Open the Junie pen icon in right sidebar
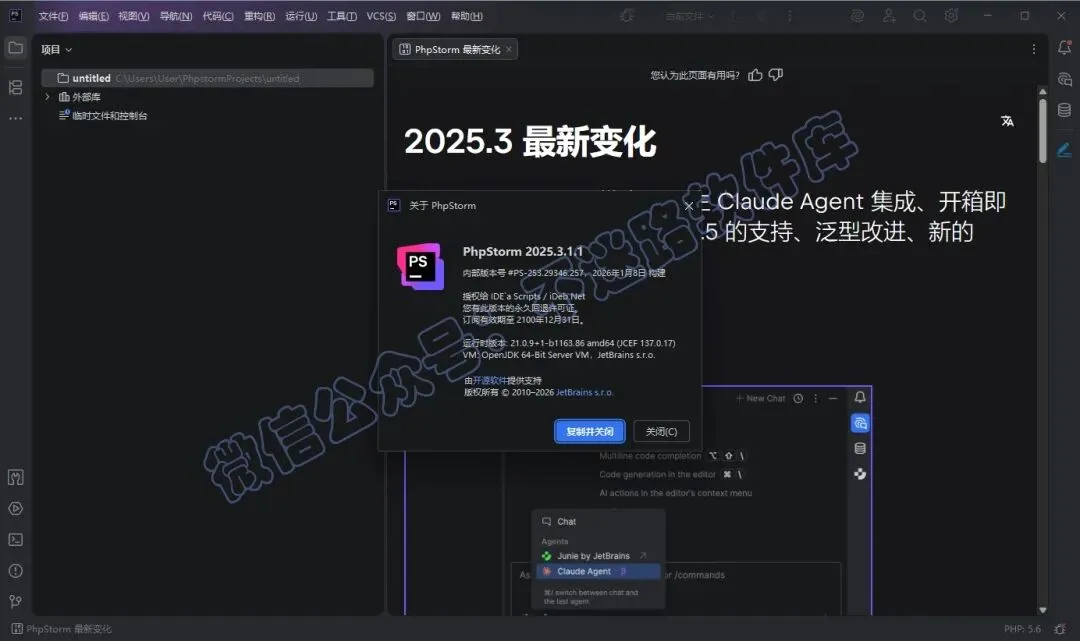The width and height of the screenshot is (1080, 641). [x=1064, y=149]
